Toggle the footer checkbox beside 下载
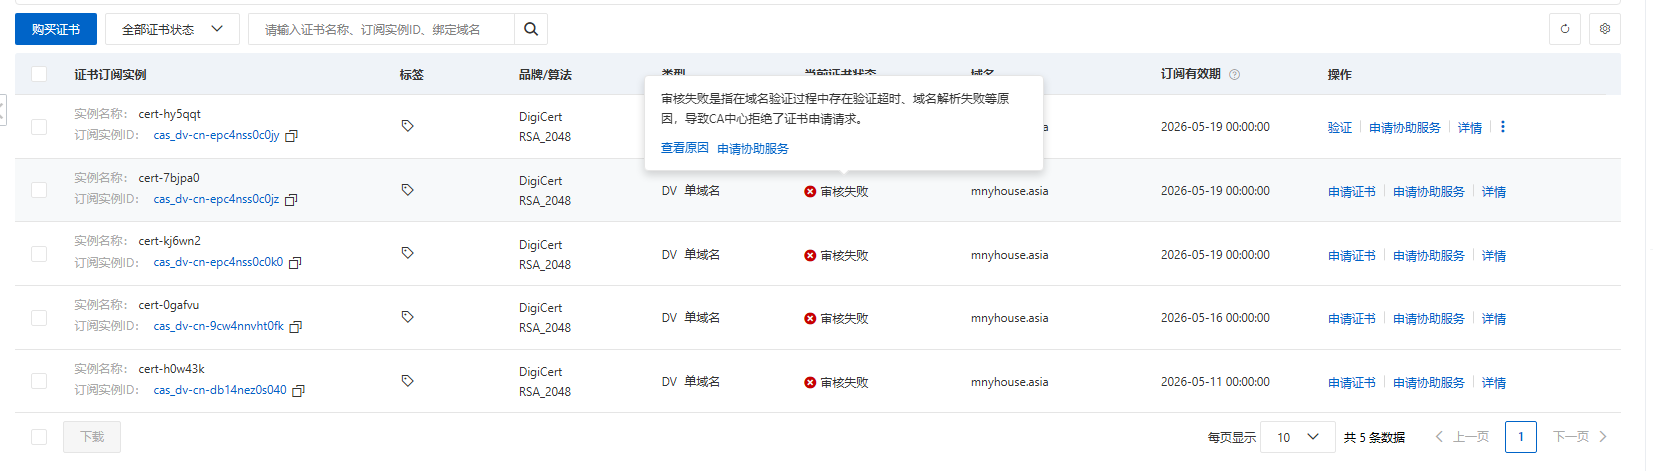The height and width of the screenshot is (471, 1653). click(x=39, y=437)
